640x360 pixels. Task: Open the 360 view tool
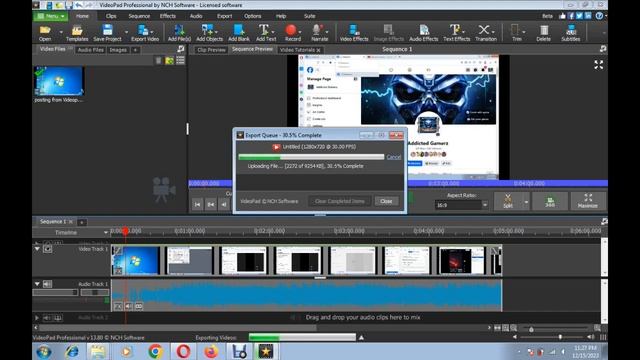point(550,201)
